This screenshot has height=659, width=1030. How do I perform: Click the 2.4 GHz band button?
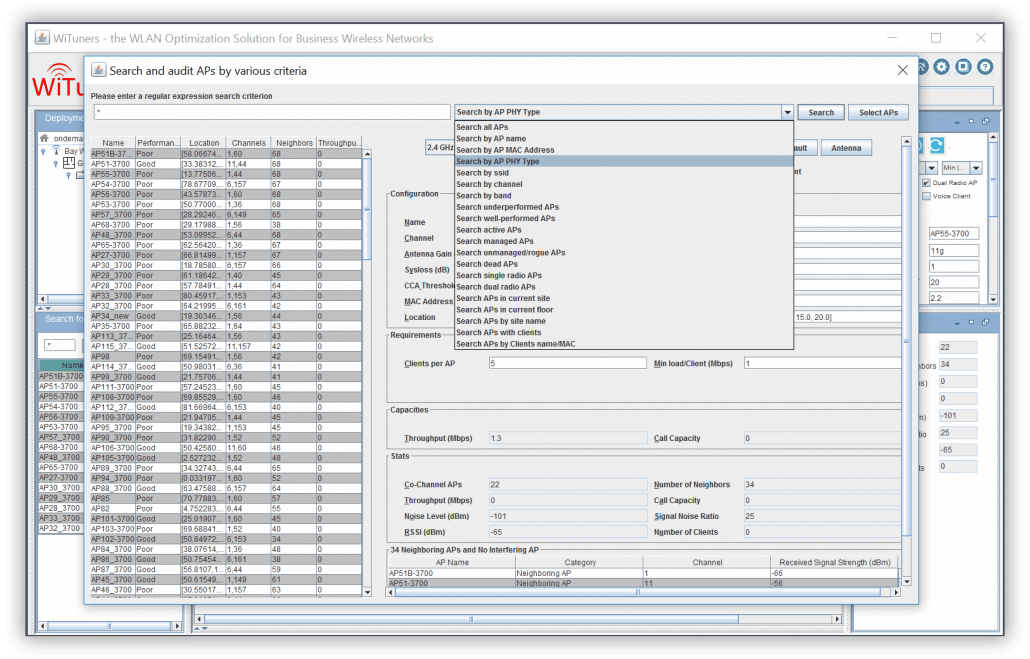pyautogui.click(x=439, y=147)
